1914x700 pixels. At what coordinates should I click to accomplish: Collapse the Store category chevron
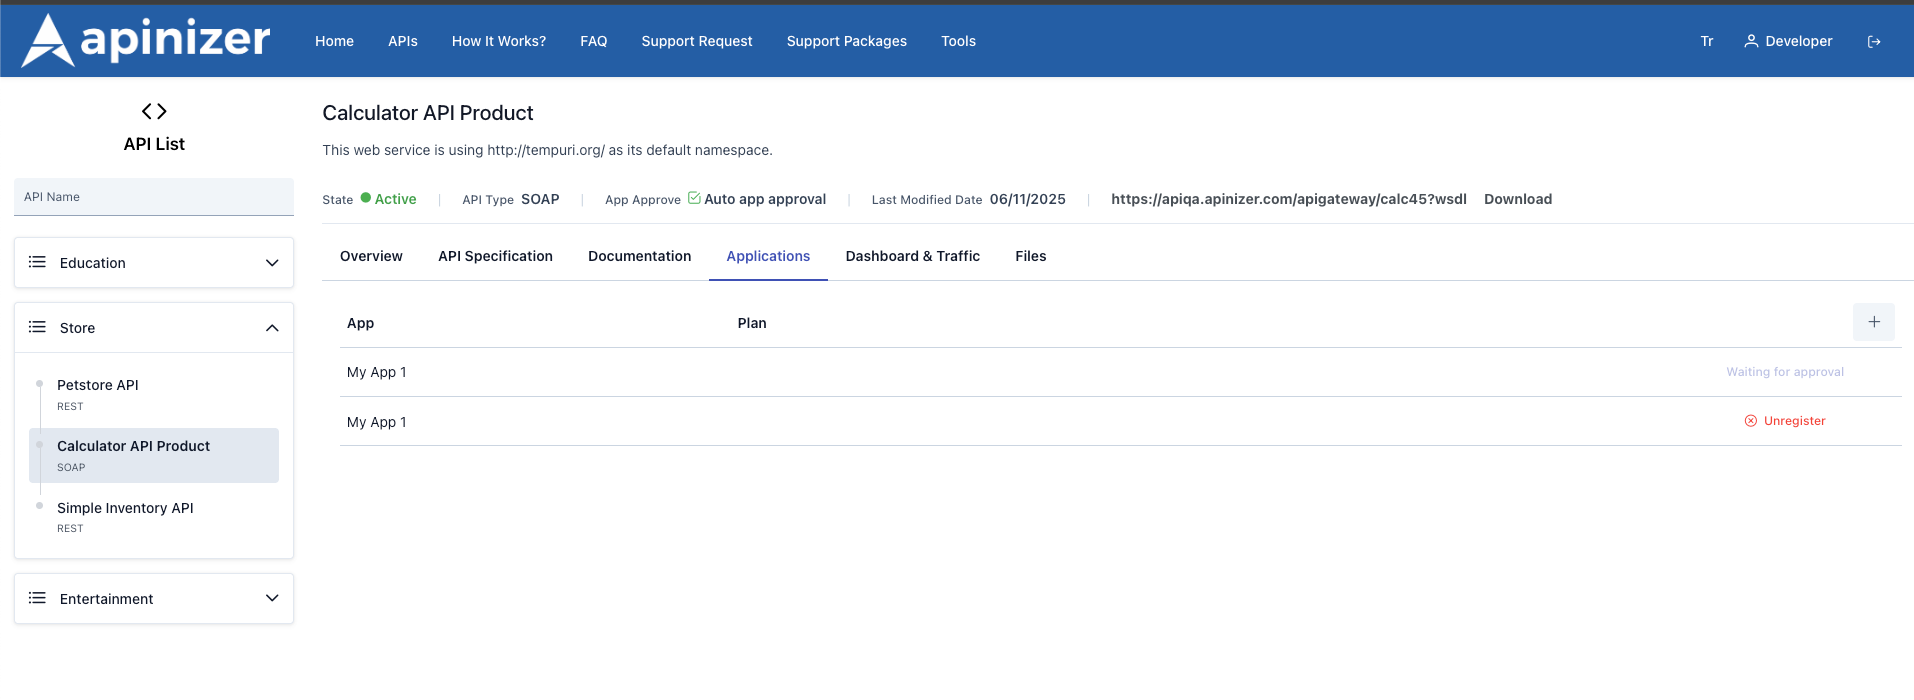(272, 328)
